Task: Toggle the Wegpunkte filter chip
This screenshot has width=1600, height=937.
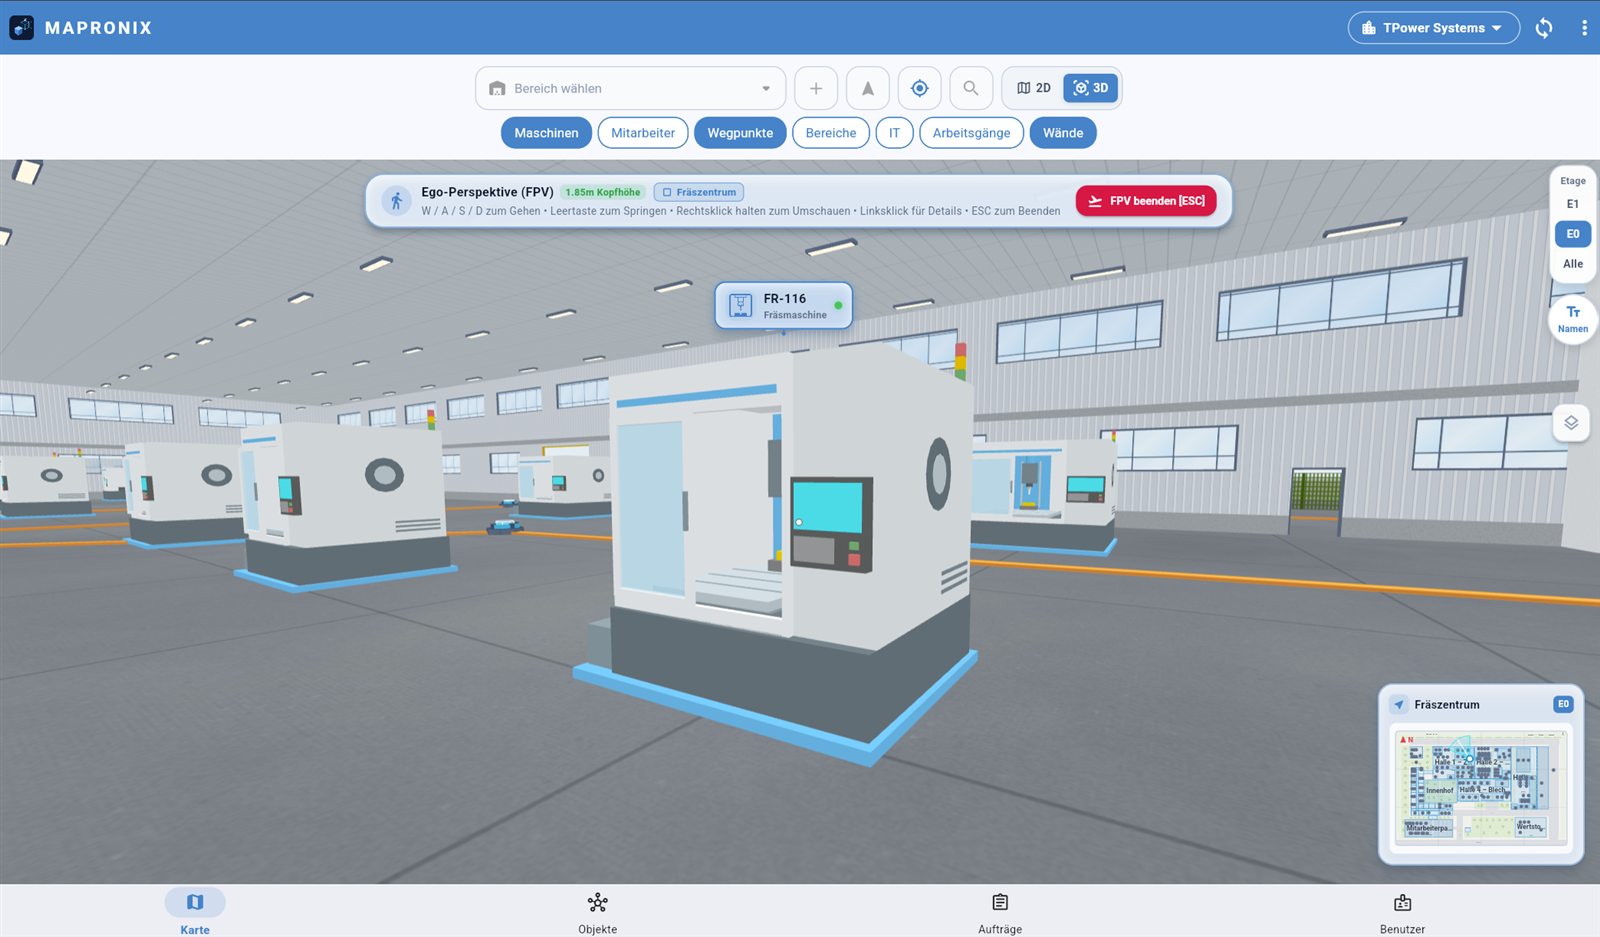Action: coord(740,133)
